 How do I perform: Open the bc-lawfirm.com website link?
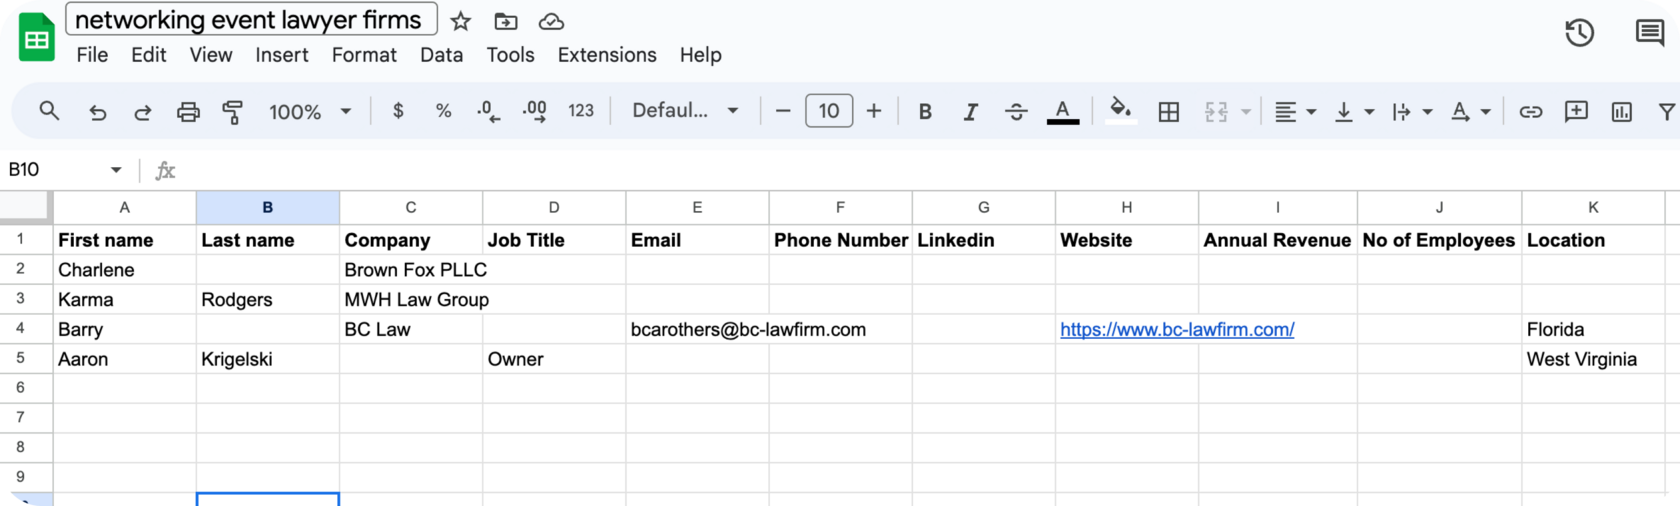click(1177, 329)
